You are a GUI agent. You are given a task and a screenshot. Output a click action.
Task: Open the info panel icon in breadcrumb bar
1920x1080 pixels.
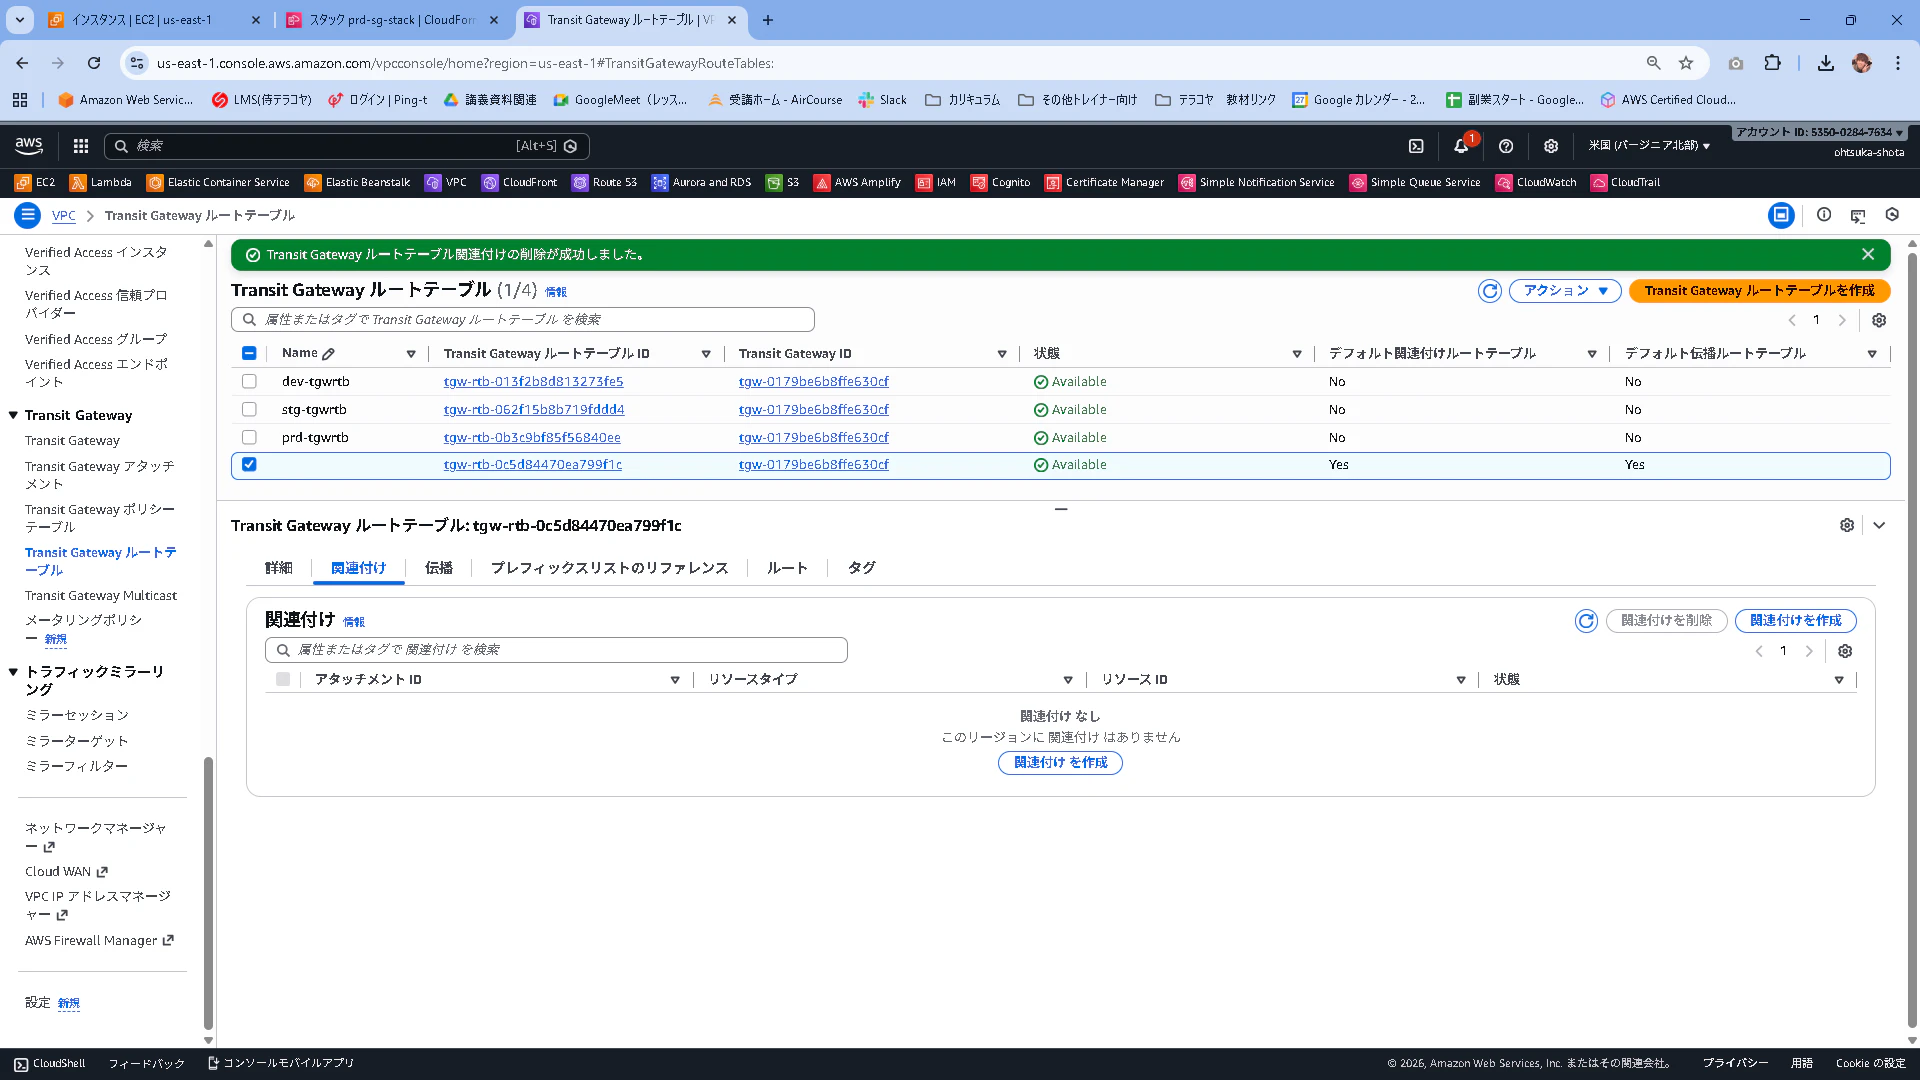click(1824, 215)
